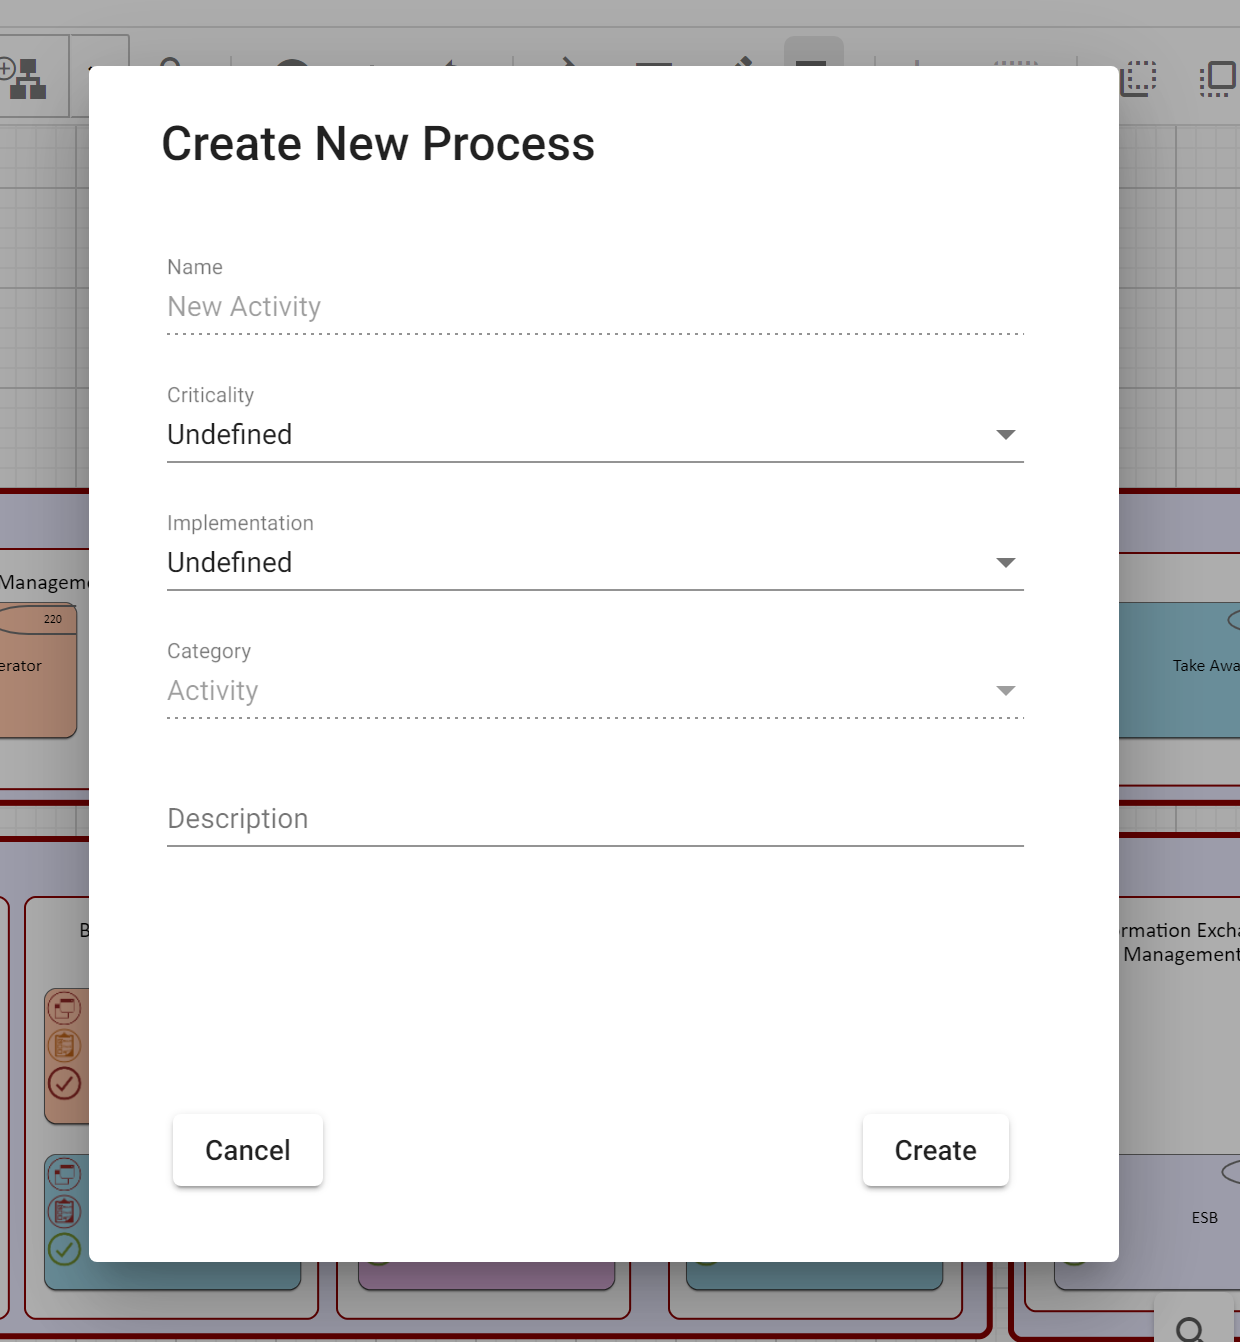Select the Take Away process box
Image resolution: width=1240 pixels, height=1342 pixels.
click(x=1180, y=670)
